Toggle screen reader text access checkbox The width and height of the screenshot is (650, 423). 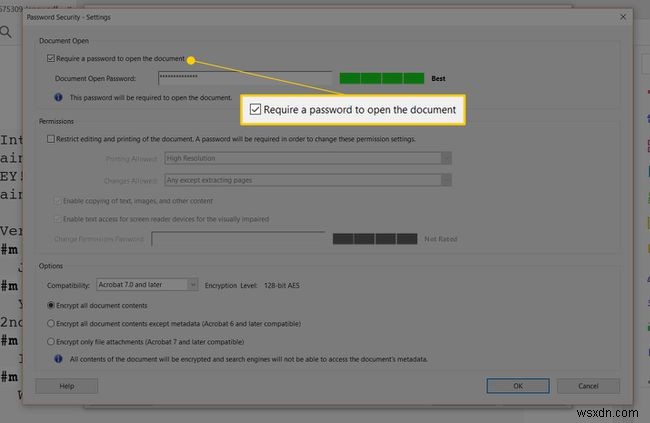pos(58,219)
